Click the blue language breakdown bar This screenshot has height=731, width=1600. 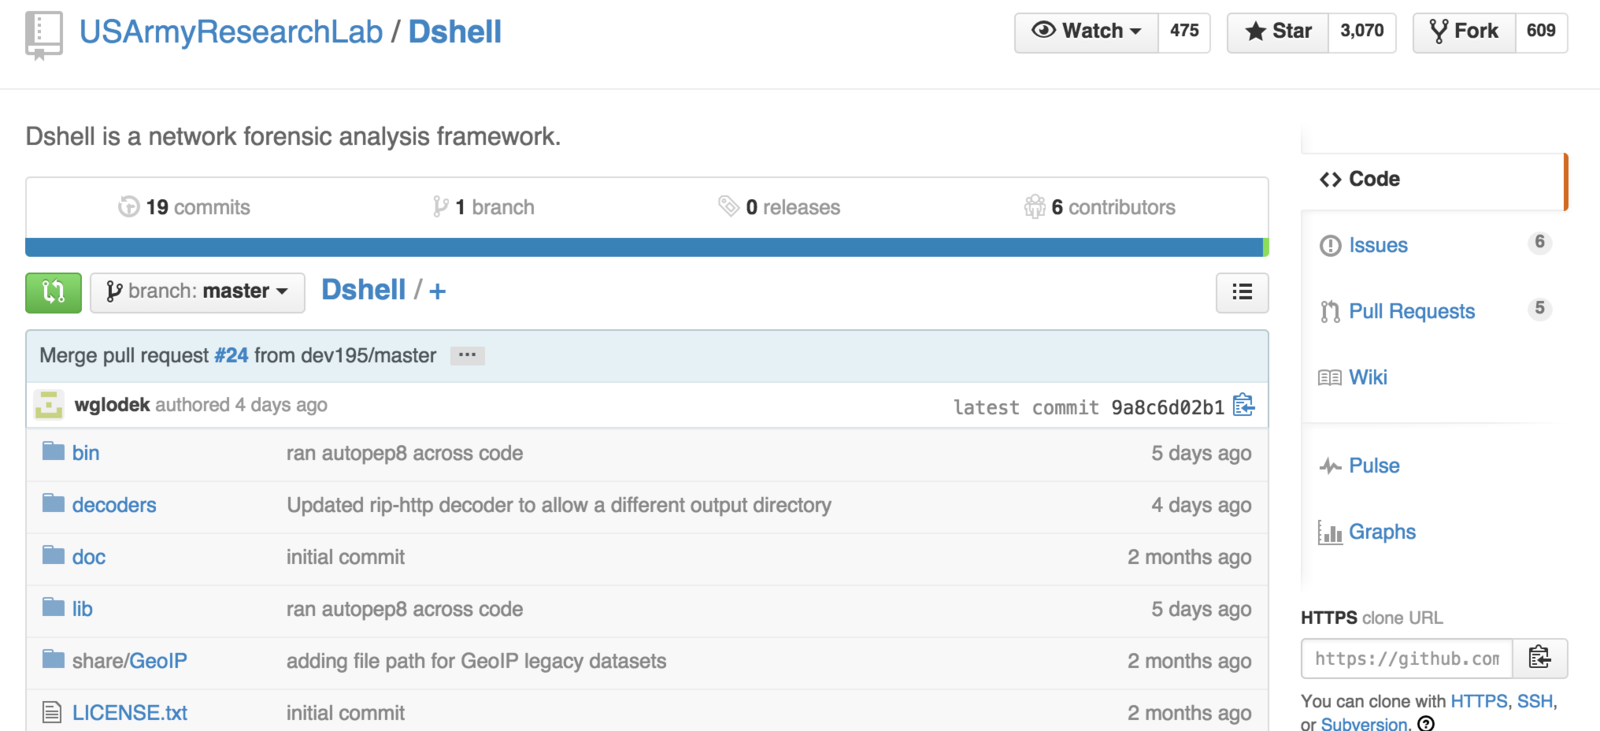(x=644, y=247)
